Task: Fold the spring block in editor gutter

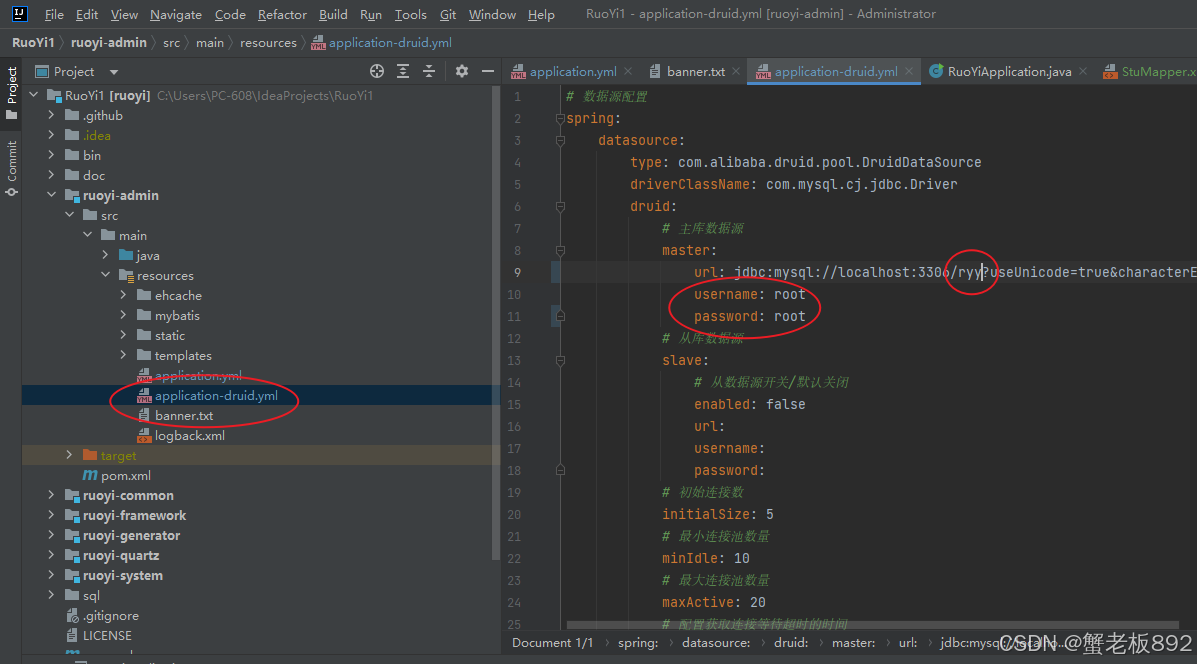Action: pyautogui.click(x=560, y=118)
